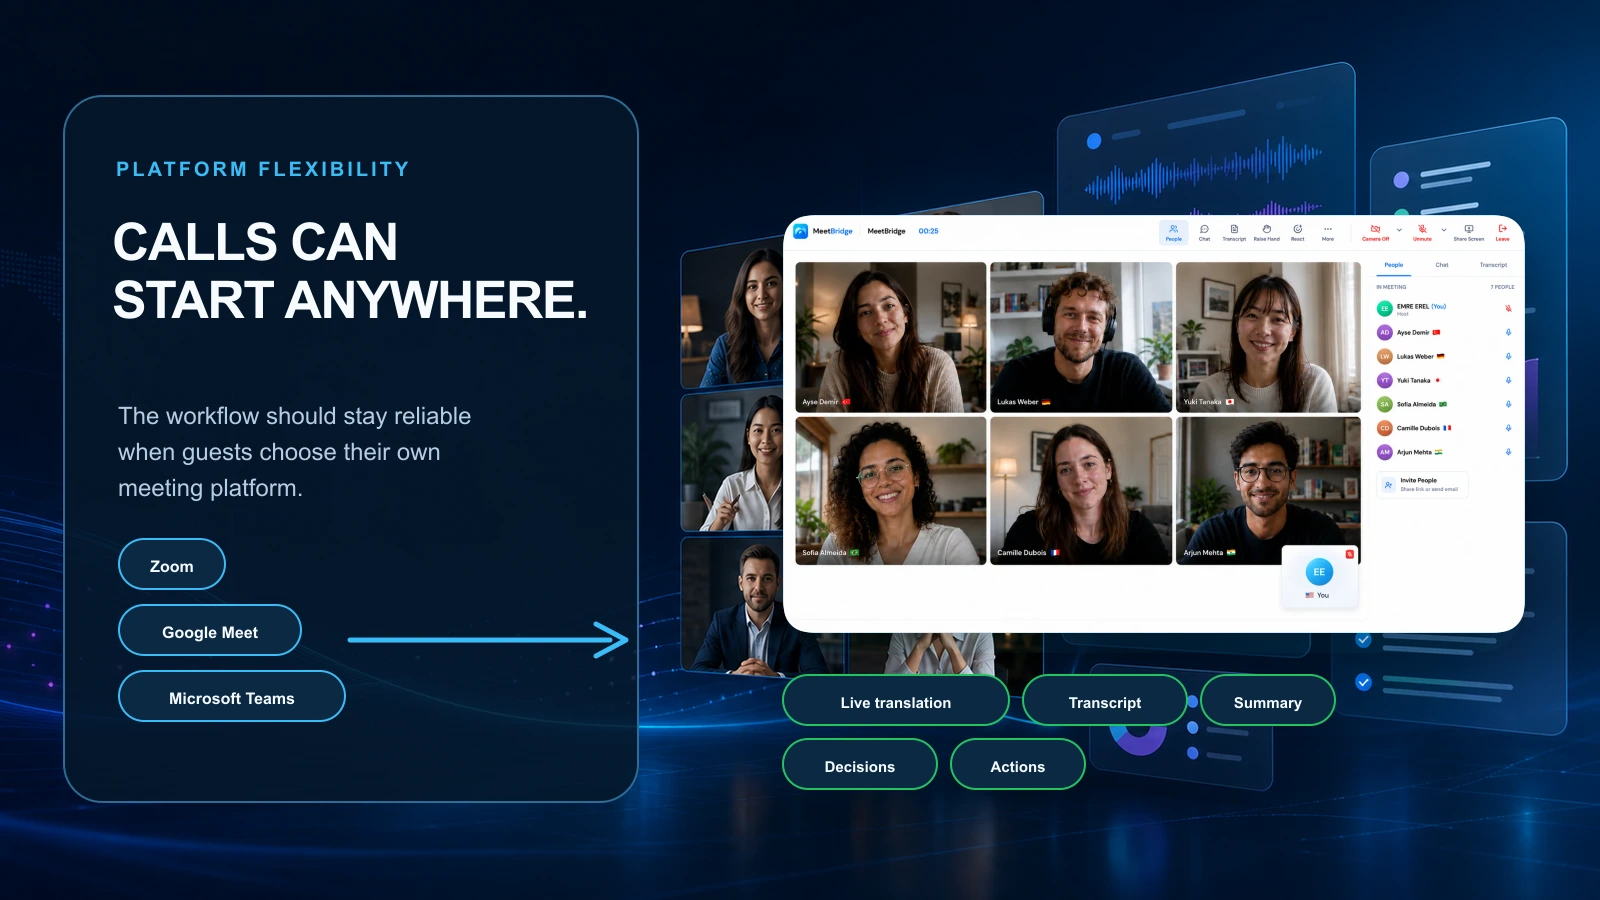
Task: Leave the meeting
Action: (1502, 232)
